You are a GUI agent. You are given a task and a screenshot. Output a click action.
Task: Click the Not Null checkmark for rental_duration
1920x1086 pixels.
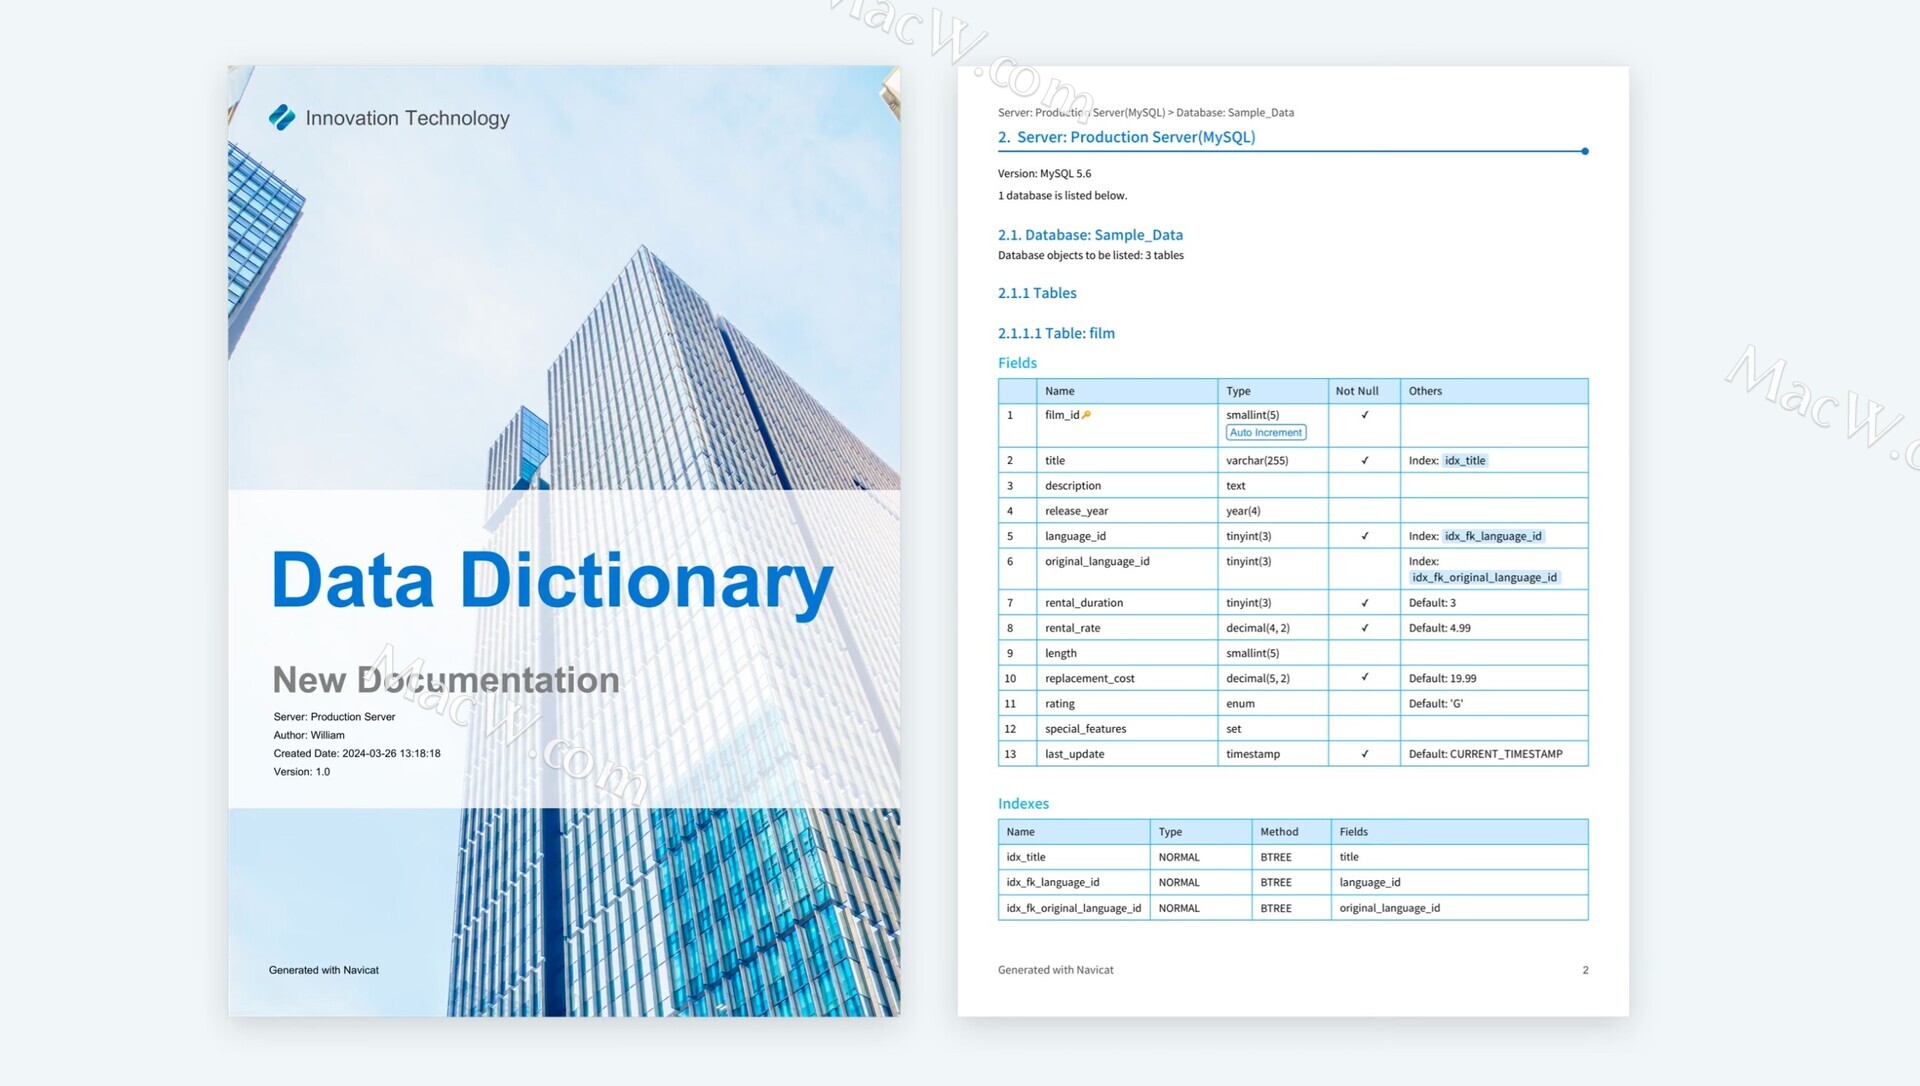1364,603
